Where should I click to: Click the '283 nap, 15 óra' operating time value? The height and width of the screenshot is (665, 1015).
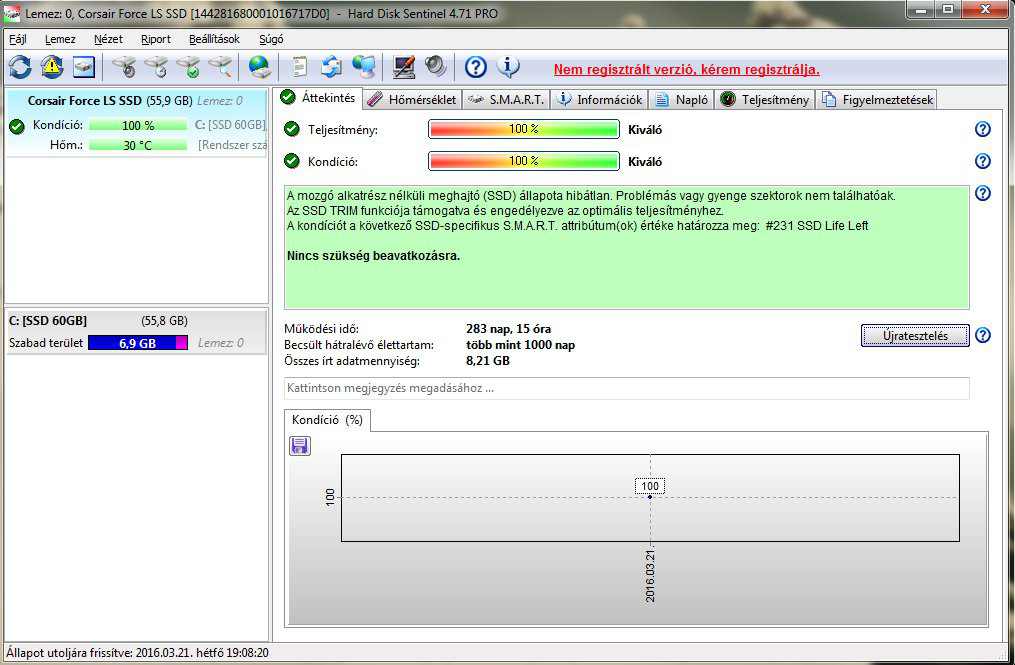pos(509,329)
